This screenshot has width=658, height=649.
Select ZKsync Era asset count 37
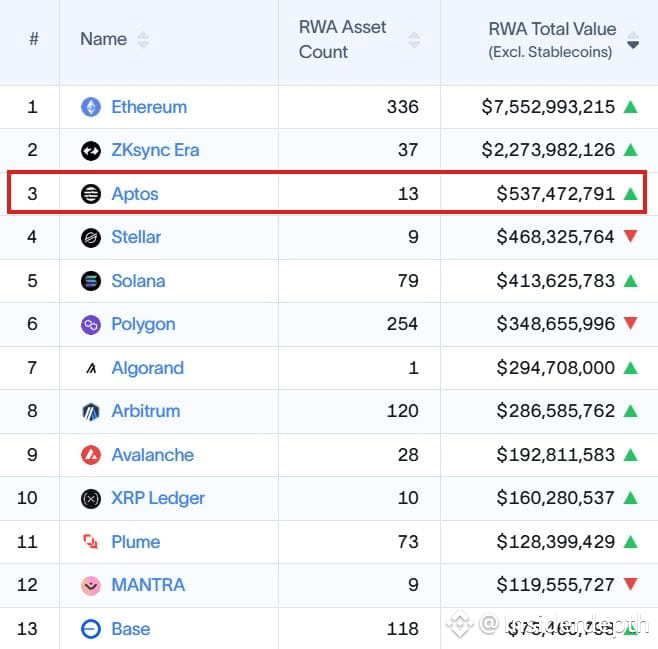pyautogui.click(x=408, y=150)
